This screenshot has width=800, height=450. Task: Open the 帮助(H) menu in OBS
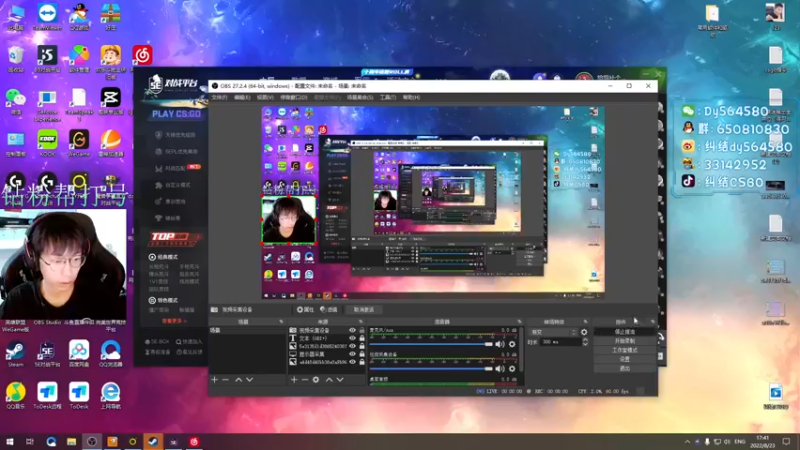pyautogui.click(x=411, y=97)
